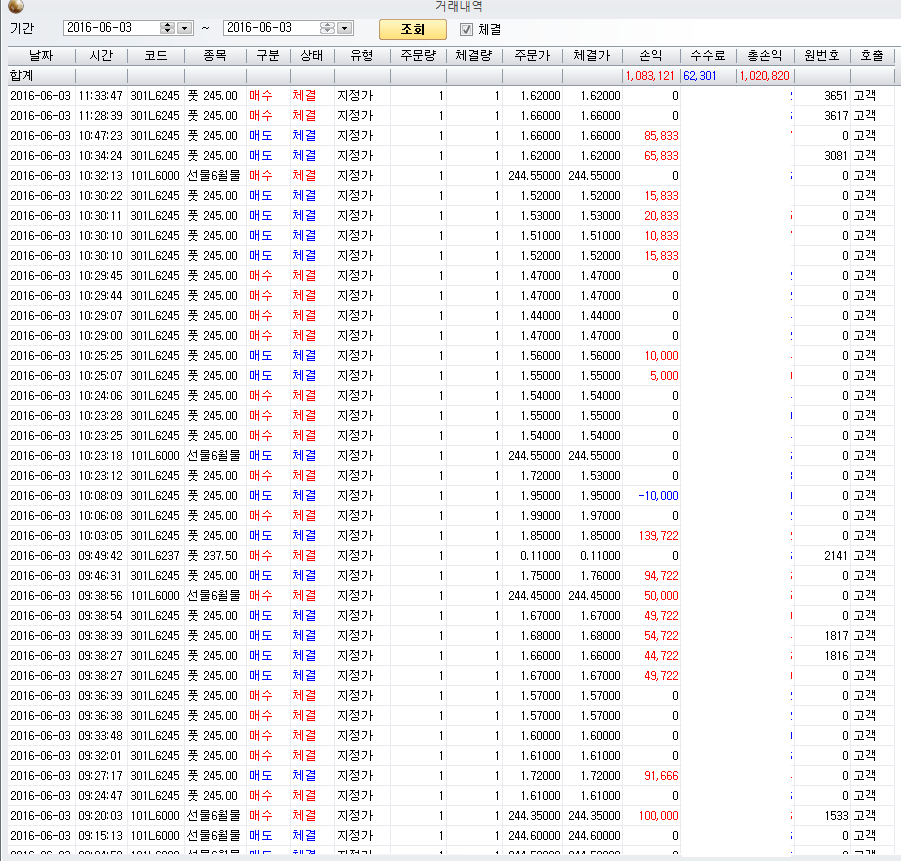Image resolution: width=901 pixels, height=861 pixels.
Task: Toggle the 체결 checkbox
Action: (467, 29)
